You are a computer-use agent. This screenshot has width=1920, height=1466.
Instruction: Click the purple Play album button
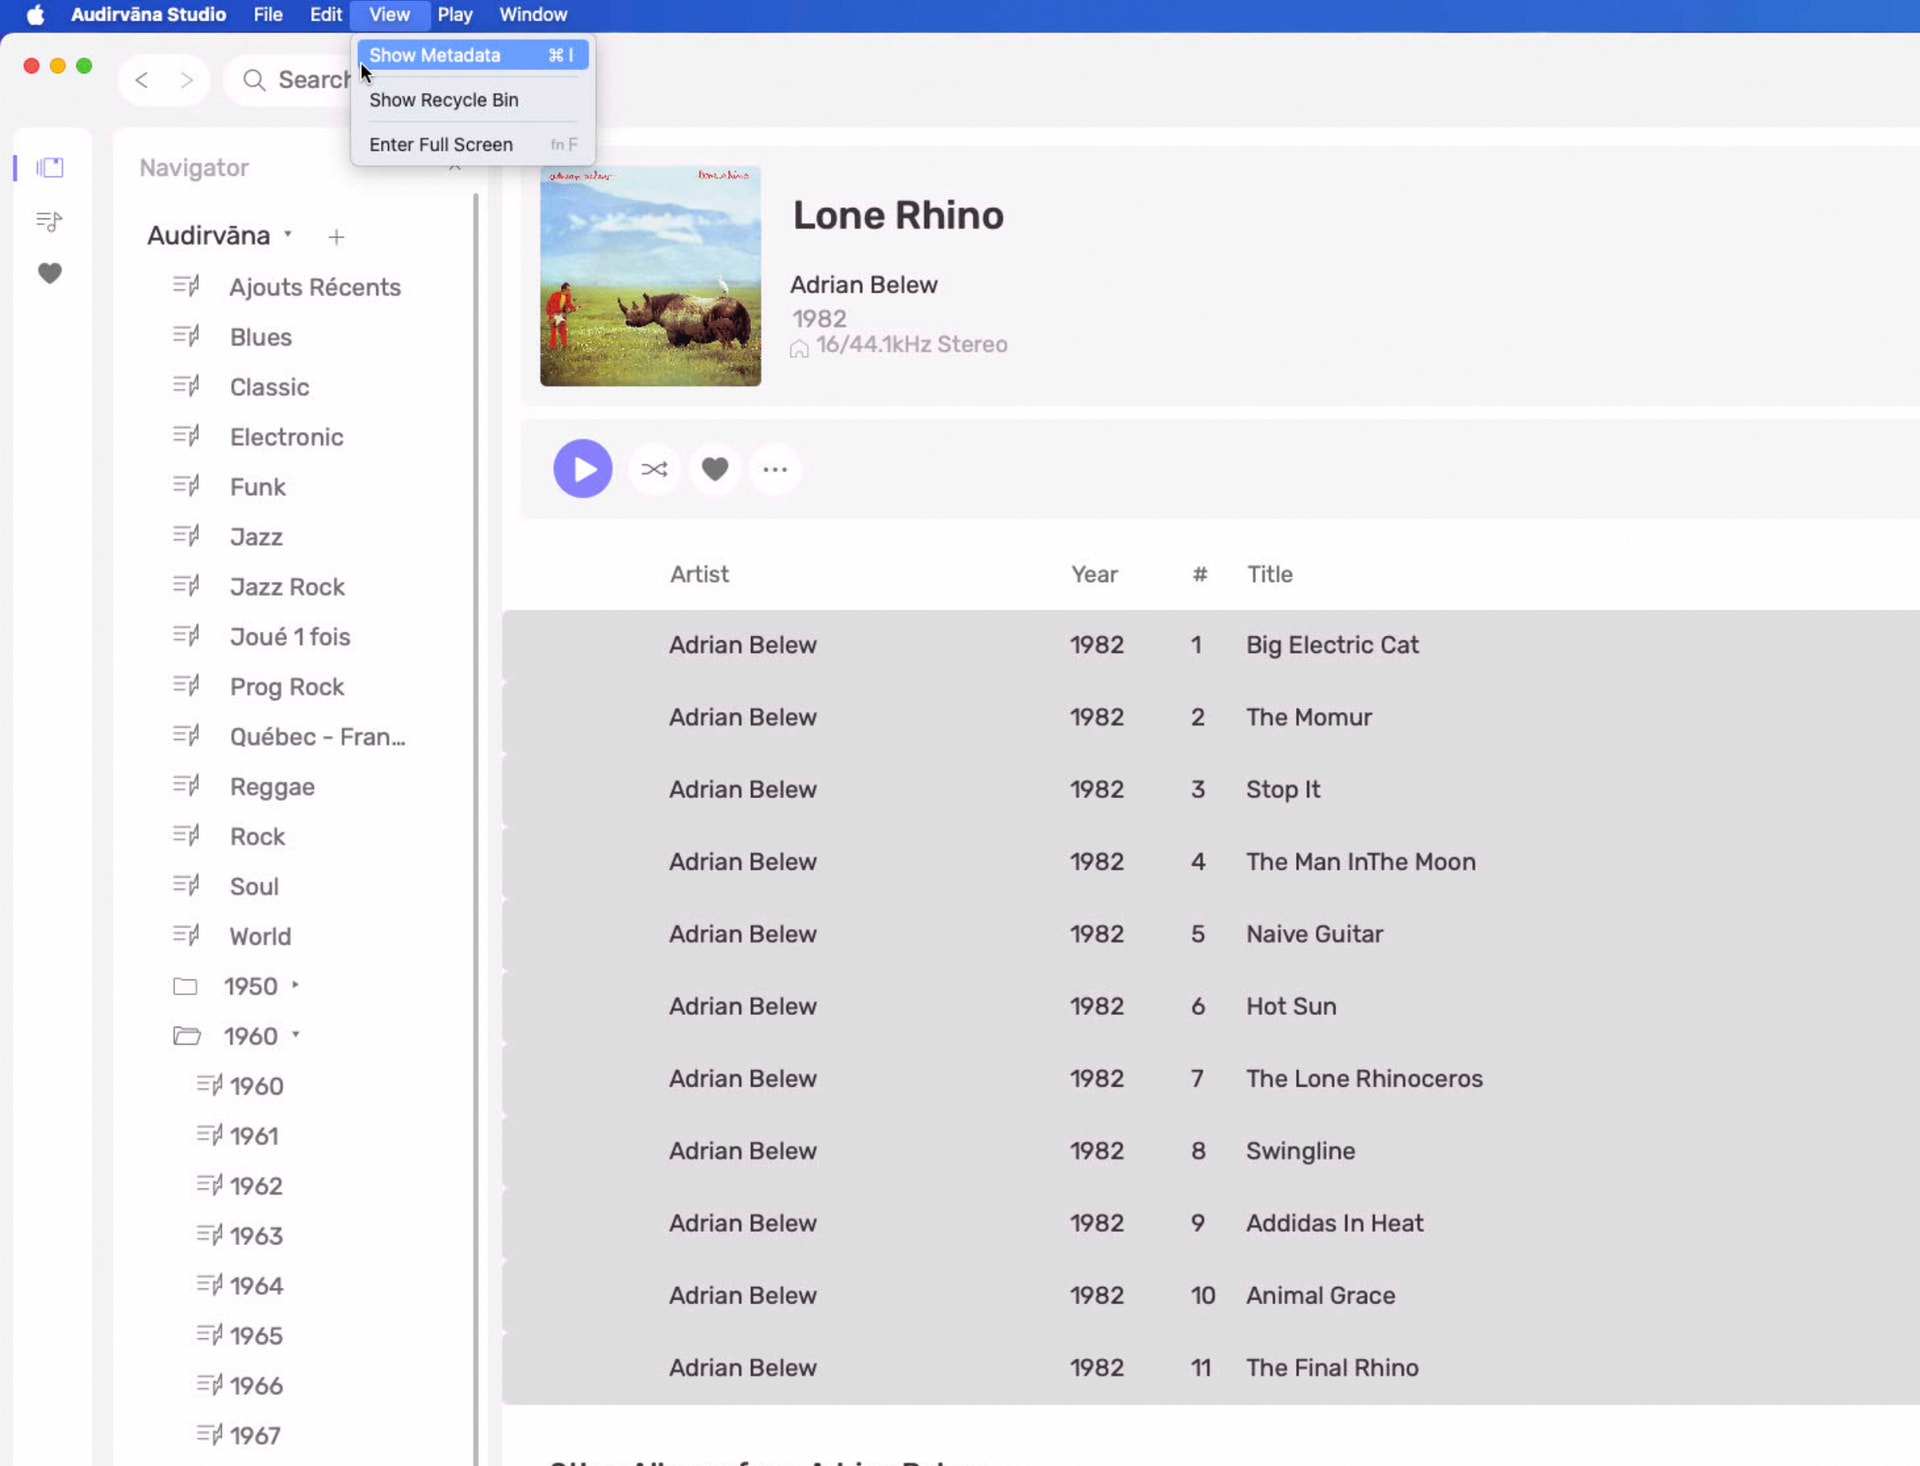pyautogui.click(x=582, y=468)
